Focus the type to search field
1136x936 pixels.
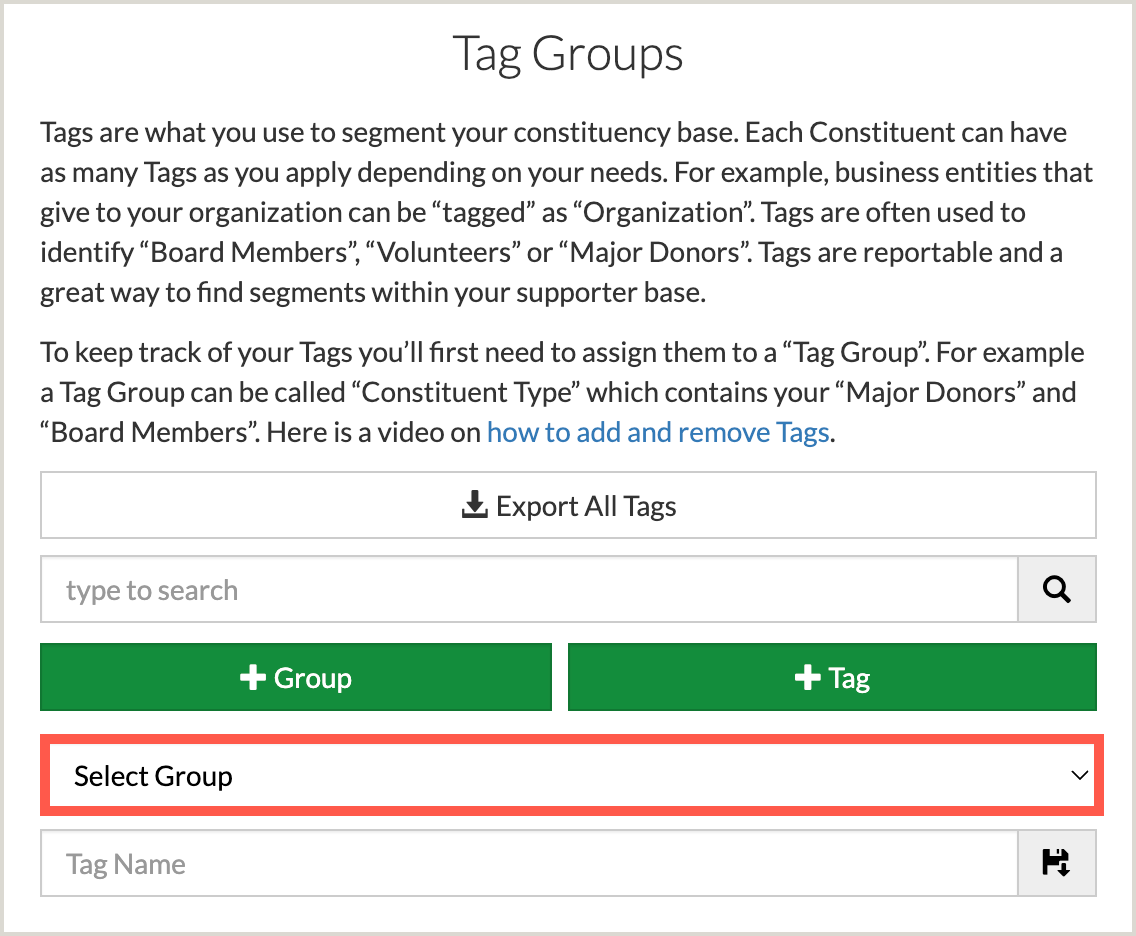click(529, 589)
